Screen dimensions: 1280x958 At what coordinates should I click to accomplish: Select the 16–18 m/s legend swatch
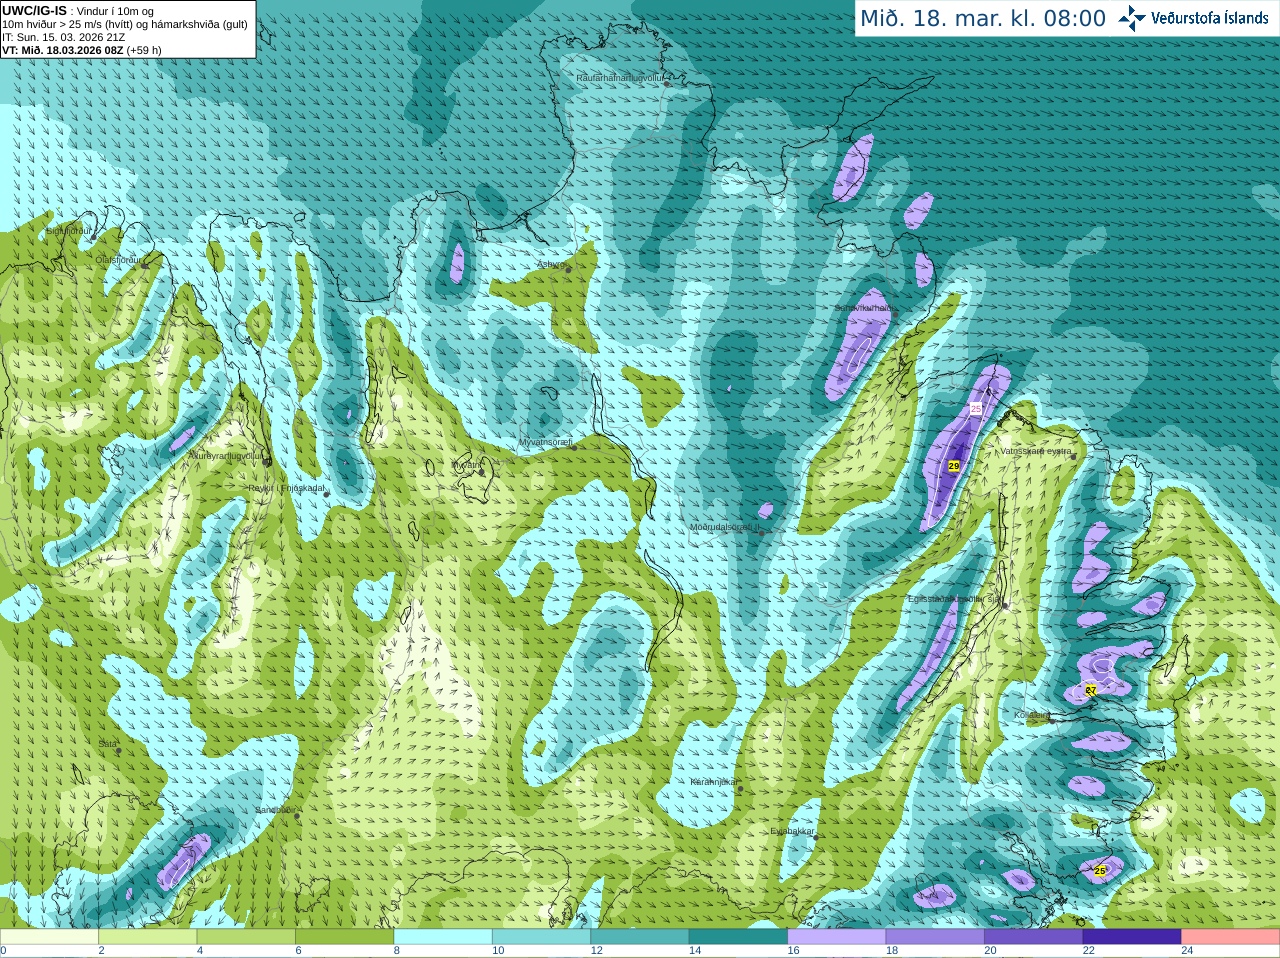click(x=837, y=937)
